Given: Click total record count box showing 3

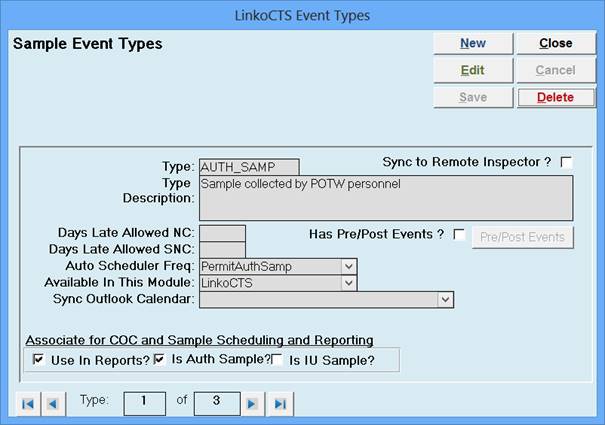Looking at the screenshot, I should click(x=217, y=404).
